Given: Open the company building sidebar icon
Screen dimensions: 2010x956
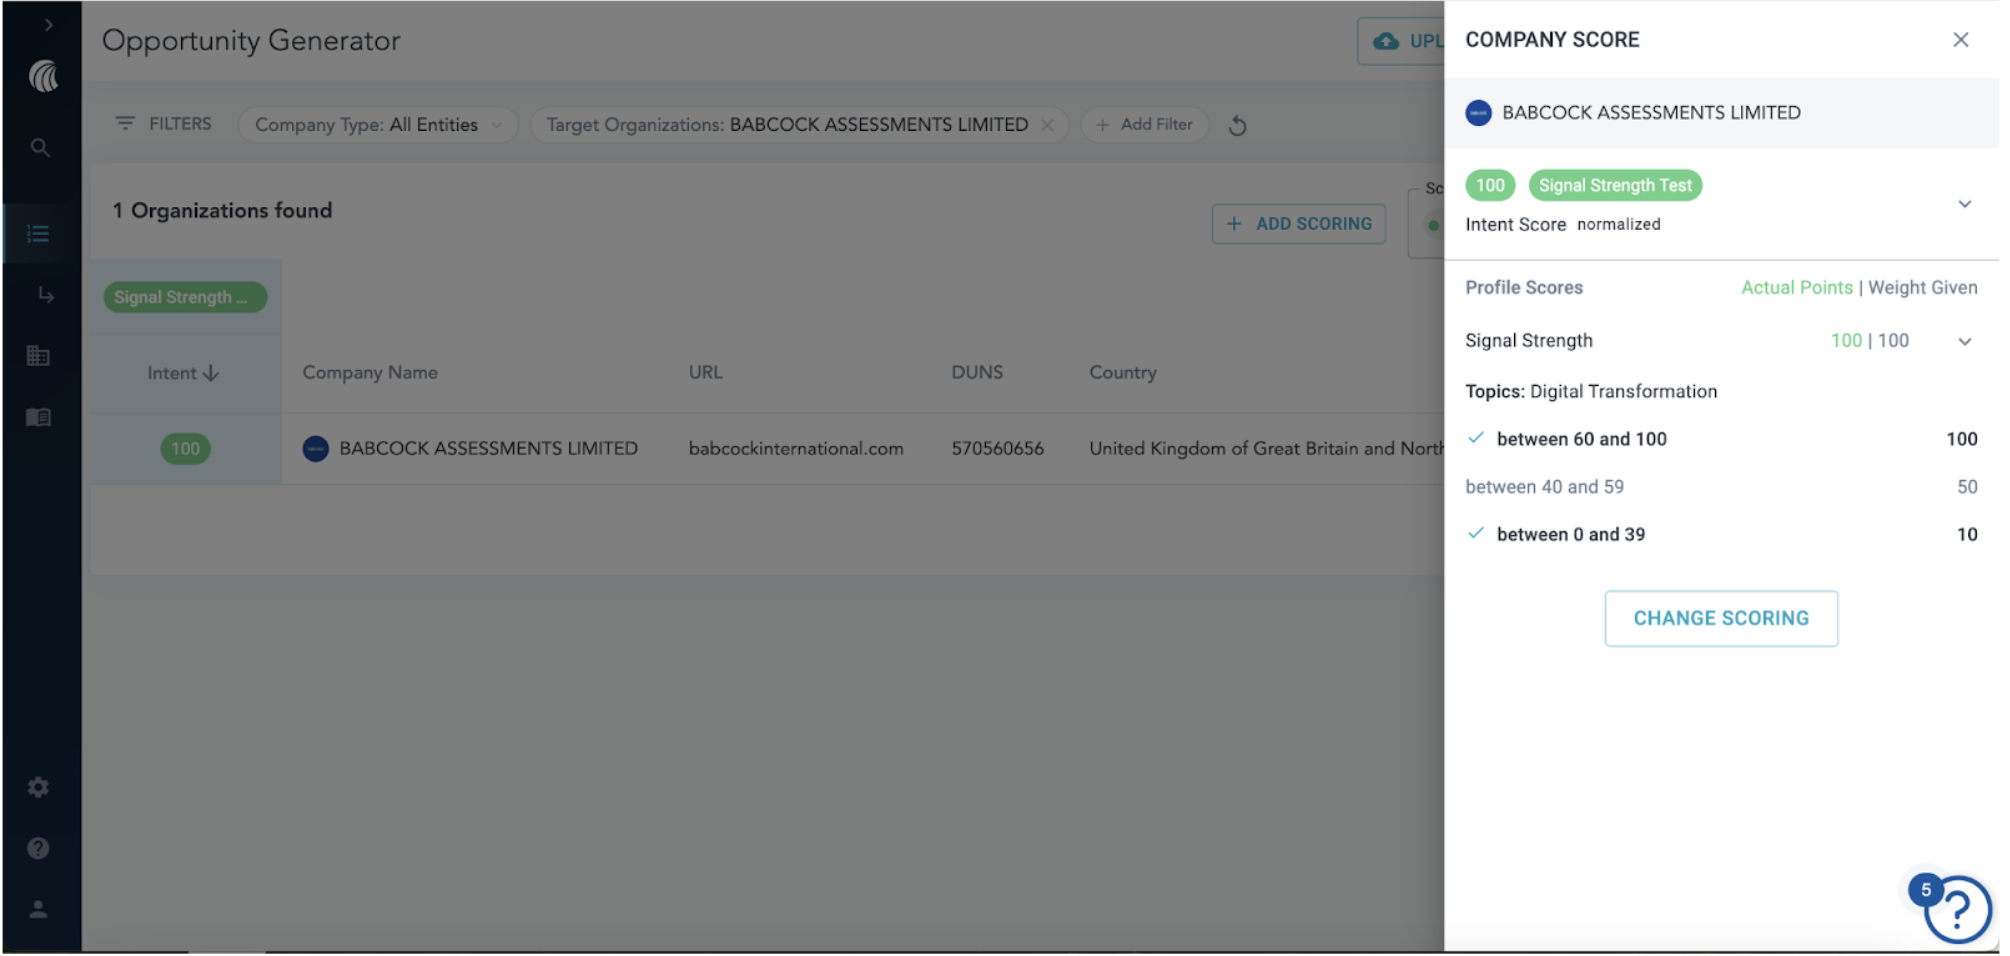Looking at the screenshot, I should pyautogui.click(x=39, y=356).
